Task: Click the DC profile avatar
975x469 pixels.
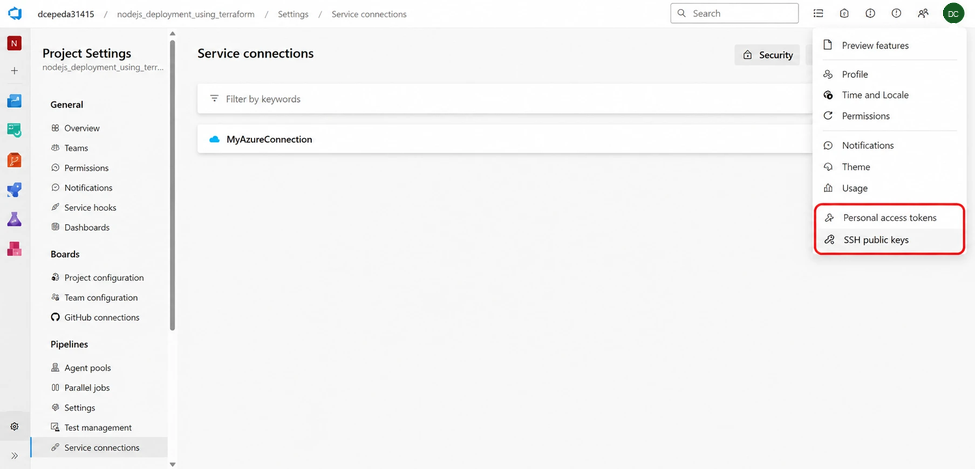Action: [953, 13]
